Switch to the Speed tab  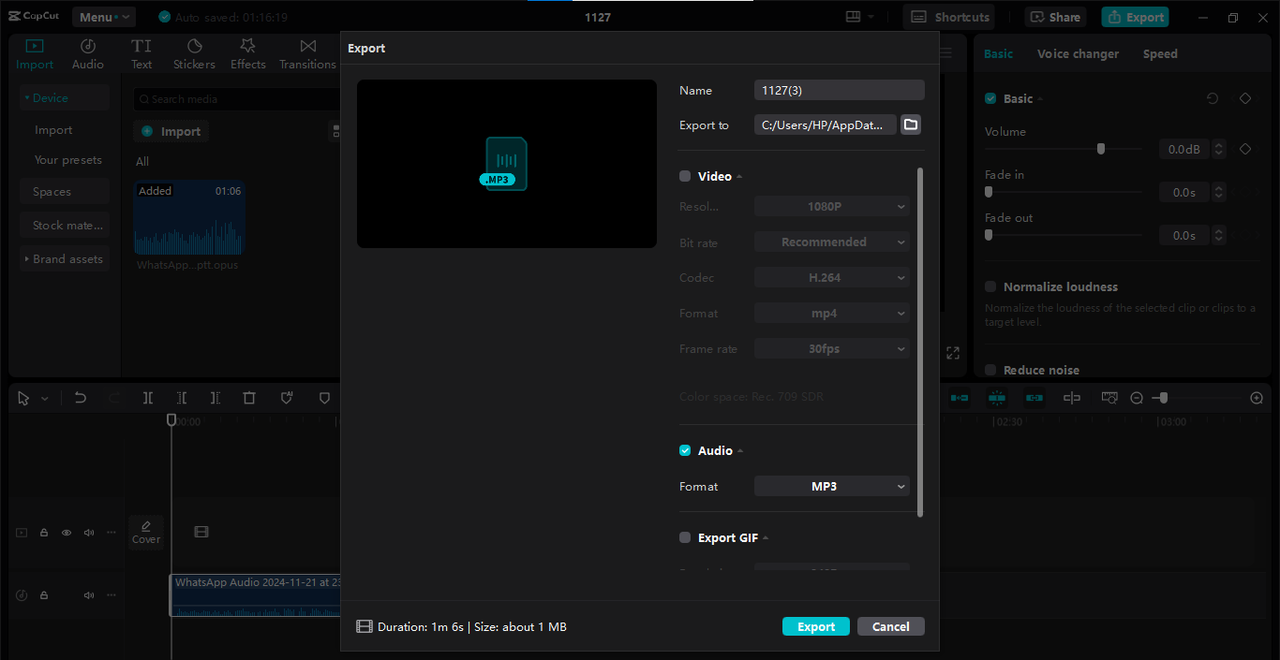(1160, 54)
